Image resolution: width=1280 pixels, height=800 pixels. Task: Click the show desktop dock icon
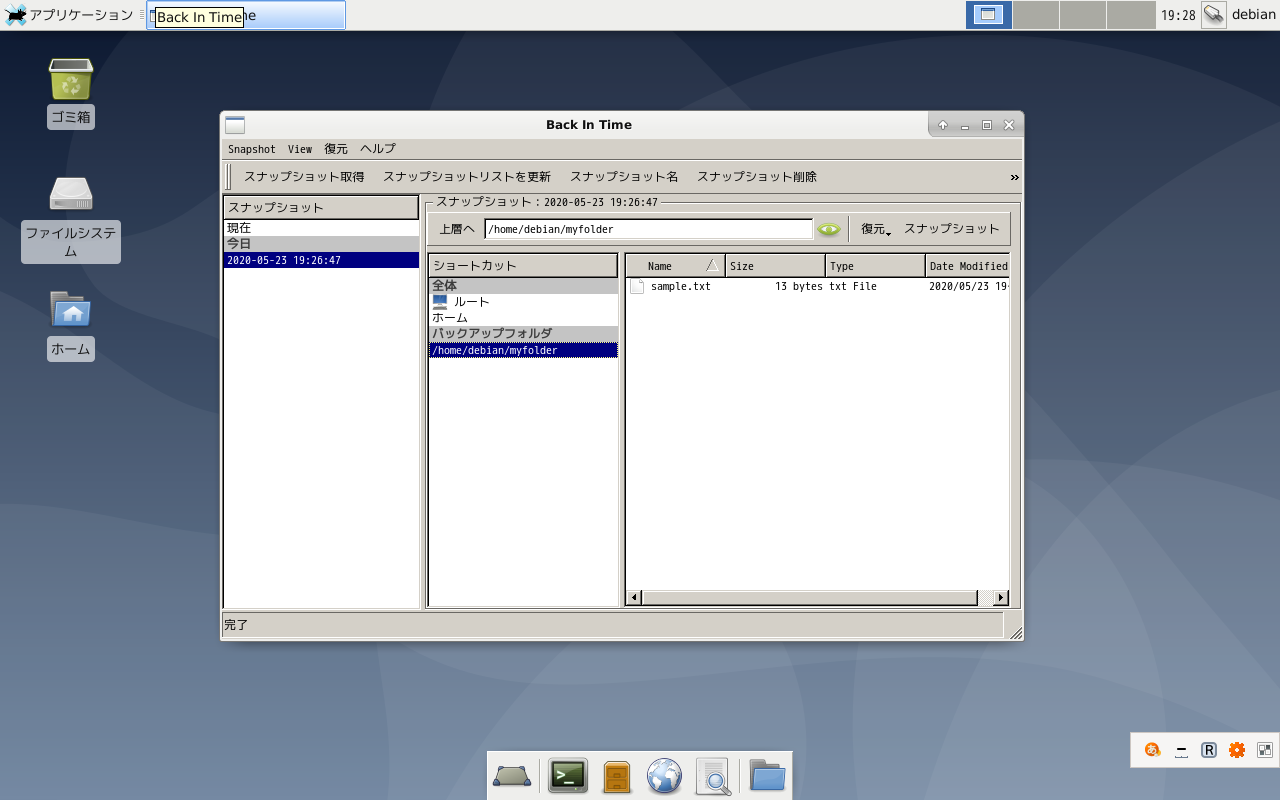tap(512, 776)
